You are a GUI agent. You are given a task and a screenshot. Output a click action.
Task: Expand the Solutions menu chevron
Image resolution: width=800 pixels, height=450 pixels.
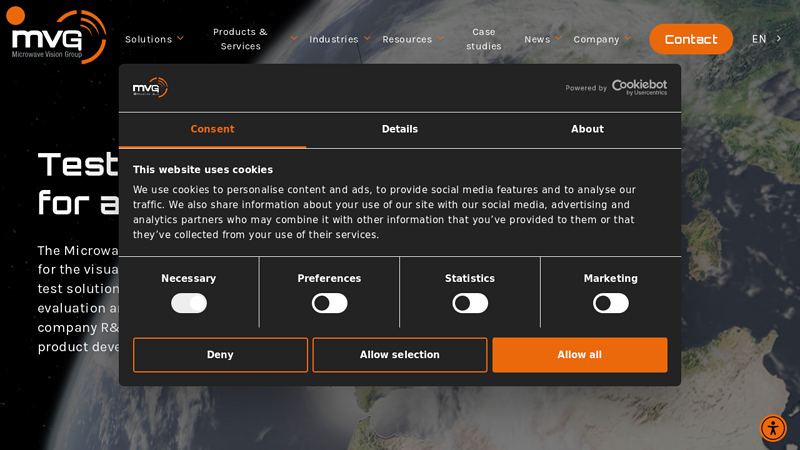tap(180, 38)
